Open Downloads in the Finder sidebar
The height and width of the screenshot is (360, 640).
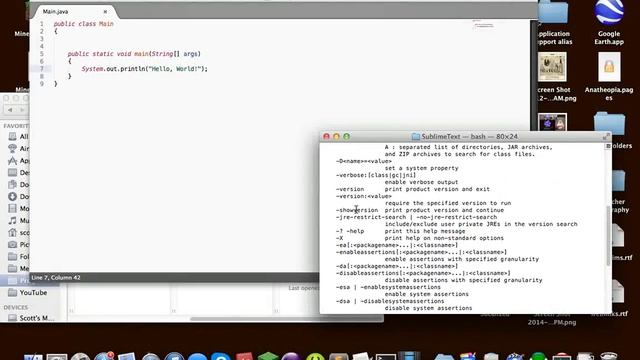tap(18, 197)
